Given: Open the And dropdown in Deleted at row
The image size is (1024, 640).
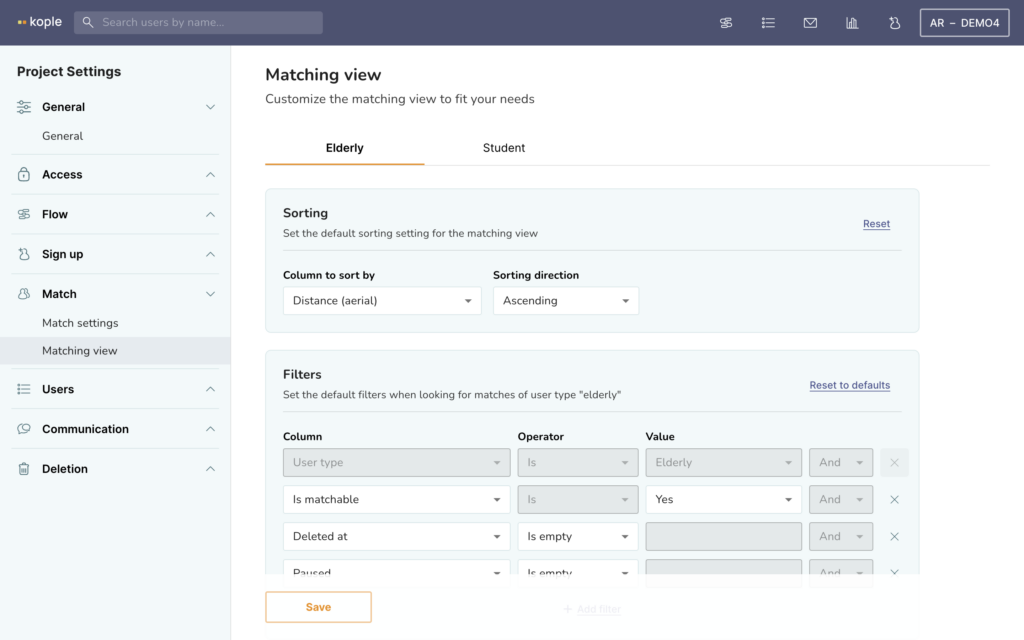Looking at the screenshot, I should click(x=840, y=536).
